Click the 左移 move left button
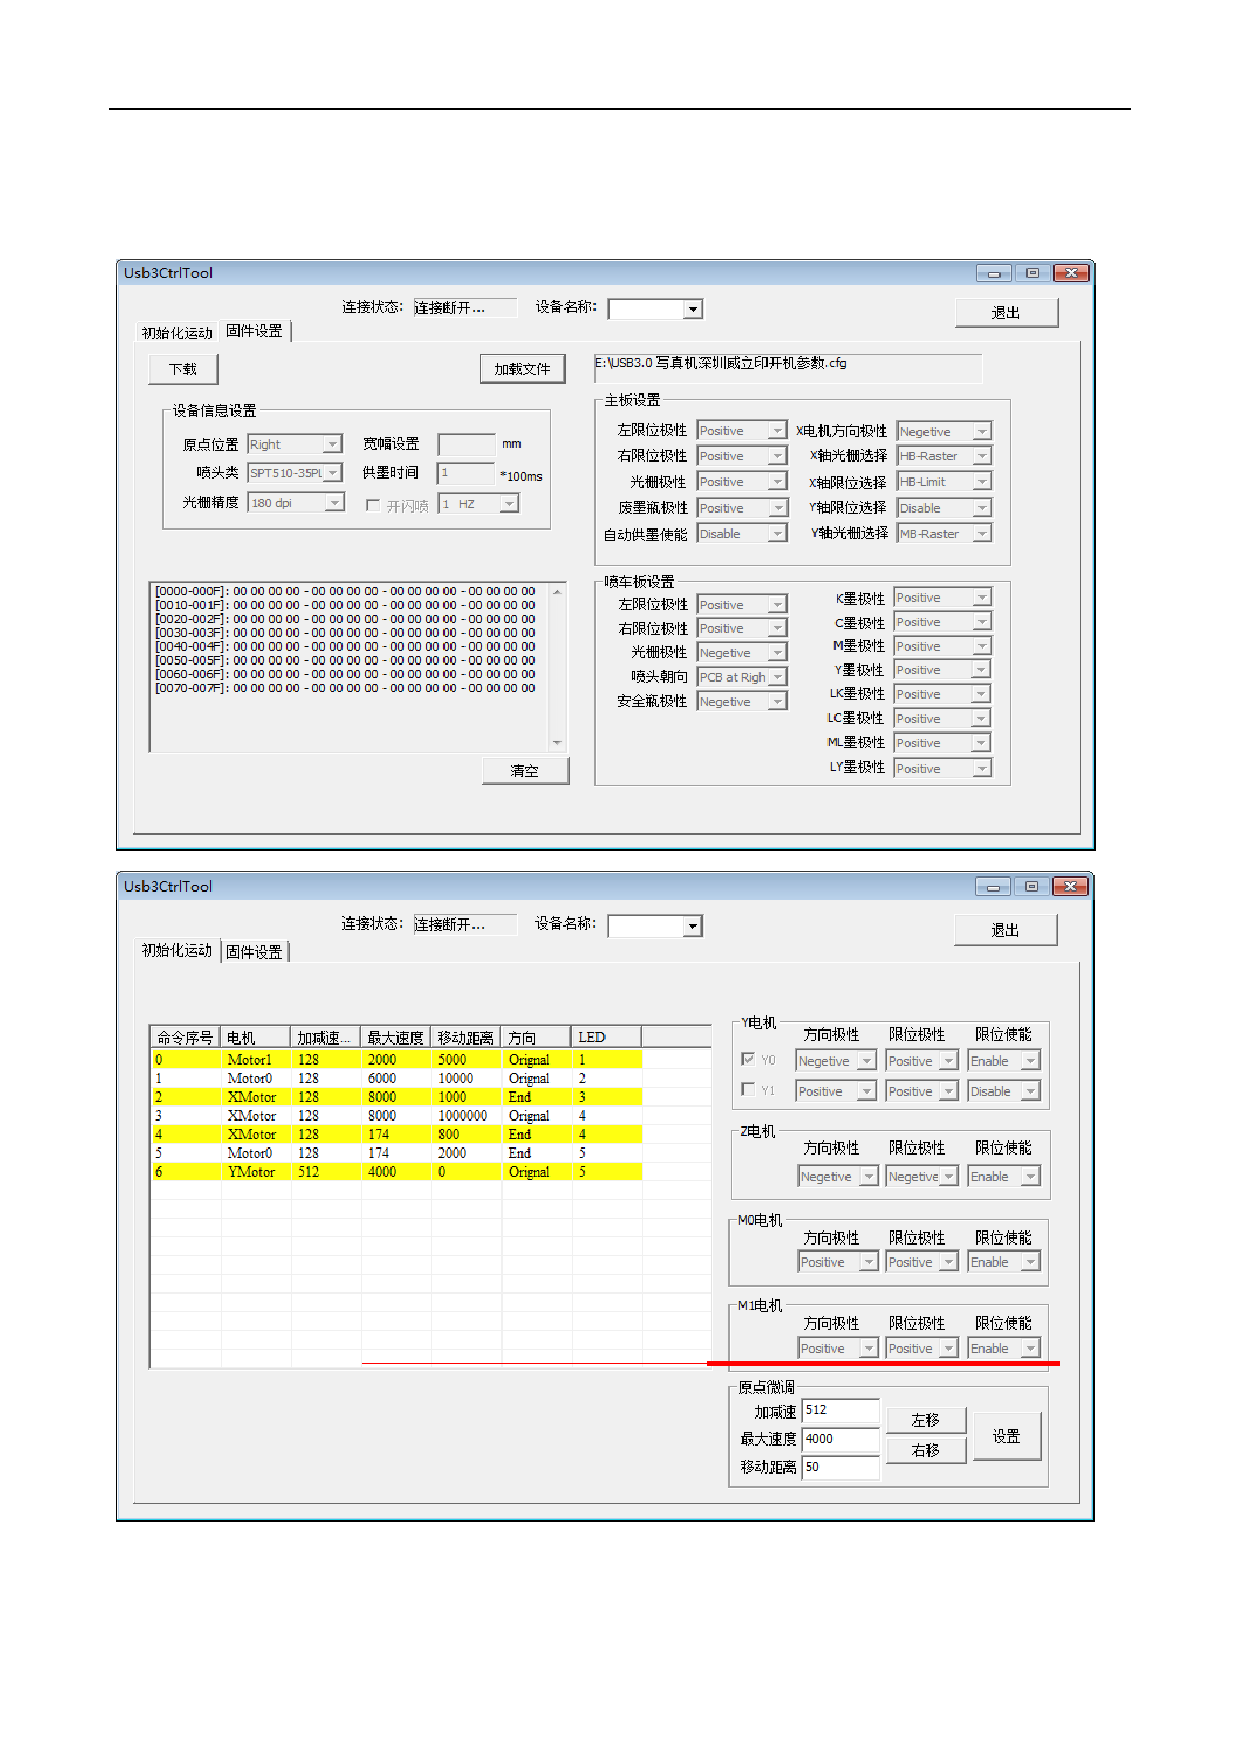Screen dimensions: 1241x1754 925,1420
